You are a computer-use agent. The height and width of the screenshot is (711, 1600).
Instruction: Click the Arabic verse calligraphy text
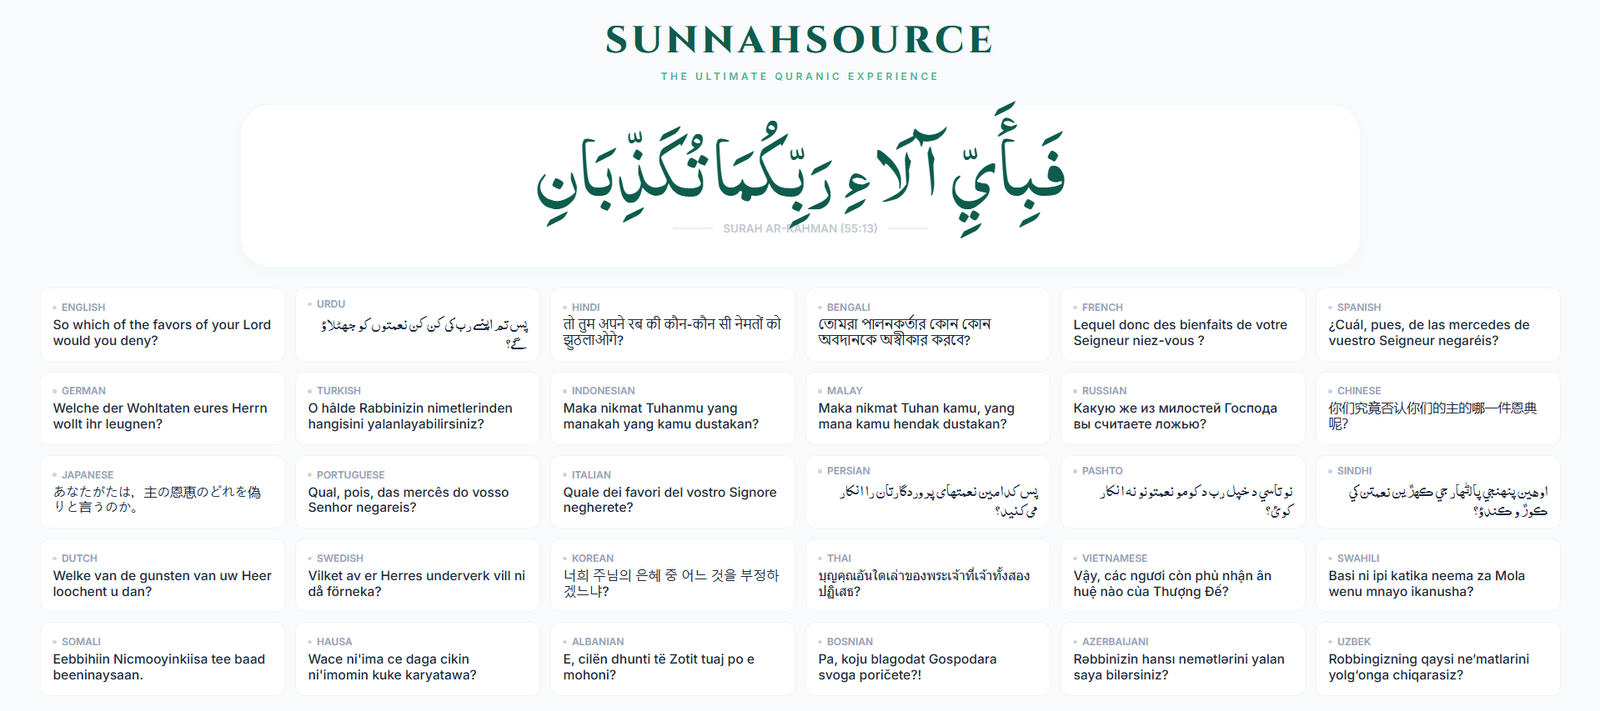click(x=799, y=170)
